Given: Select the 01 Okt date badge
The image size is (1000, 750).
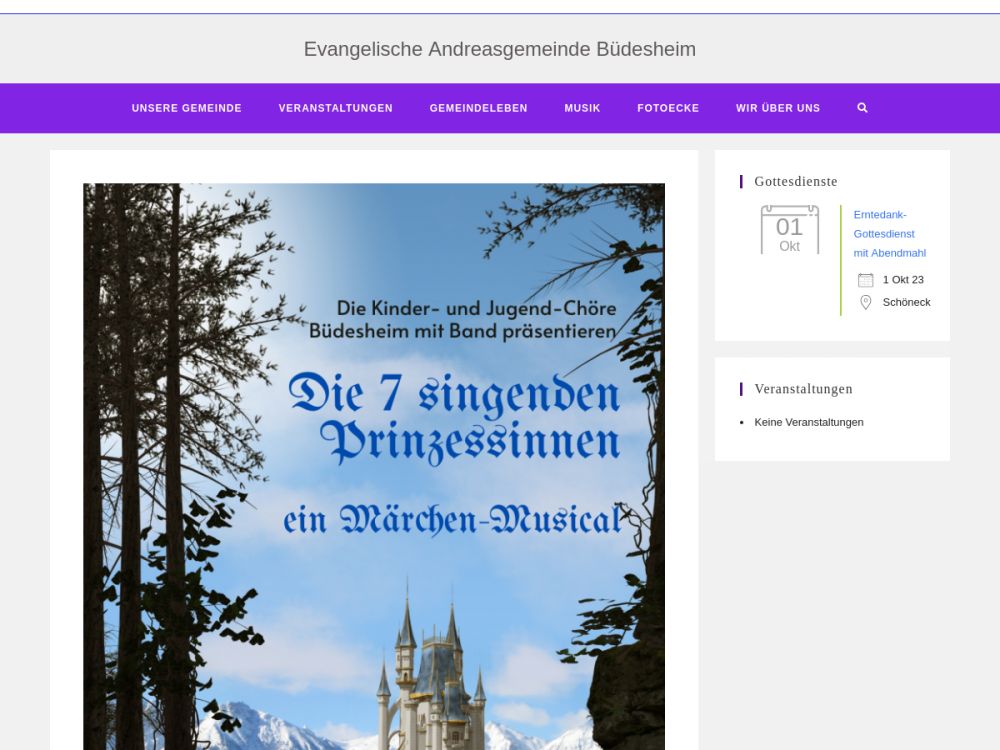Looking at the screenshot, I should click(789, 231).
